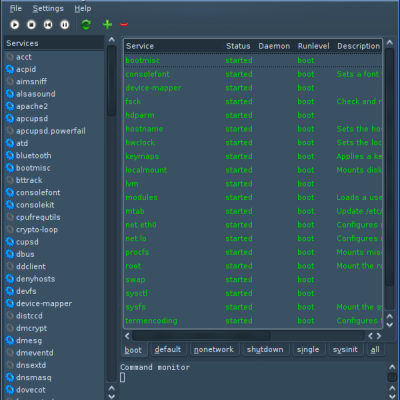Screen dimensions: 400x400
Task: Click the gear icon beside denyhosts
Action: tap(10, 279)
